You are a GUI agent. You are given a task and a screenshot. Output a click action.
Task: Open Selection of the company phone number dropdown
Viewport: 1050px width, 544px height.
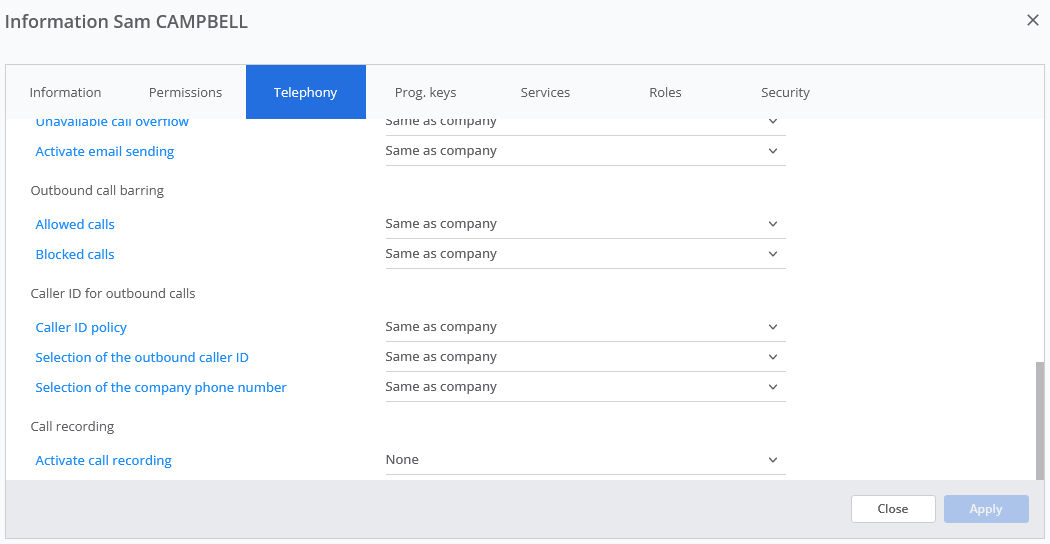point(585,387)
